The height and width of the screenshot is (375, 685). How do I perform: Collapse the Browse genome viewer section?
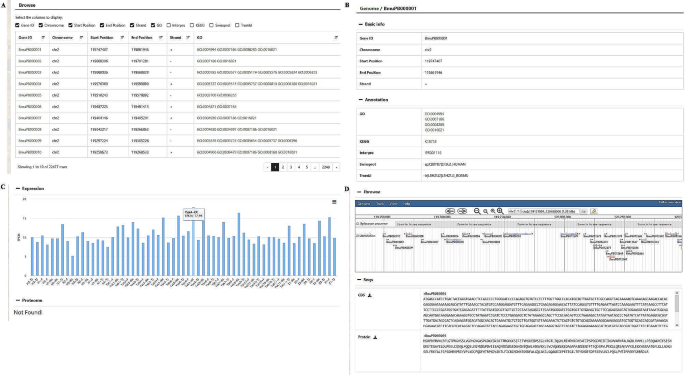(359, 192)
